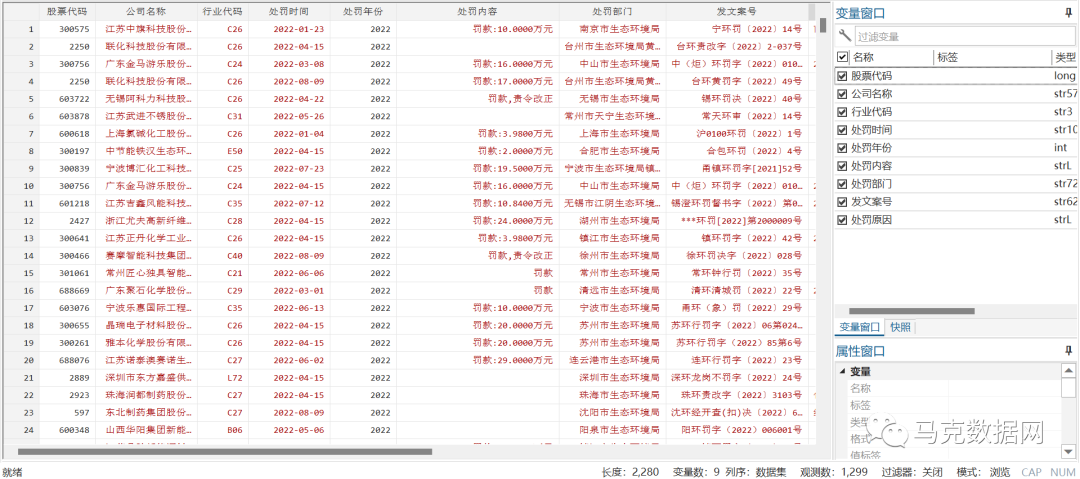Click the wrench icon beside variable filter
The height and width of the screenshot is (479, 1080).
(844, 36)
